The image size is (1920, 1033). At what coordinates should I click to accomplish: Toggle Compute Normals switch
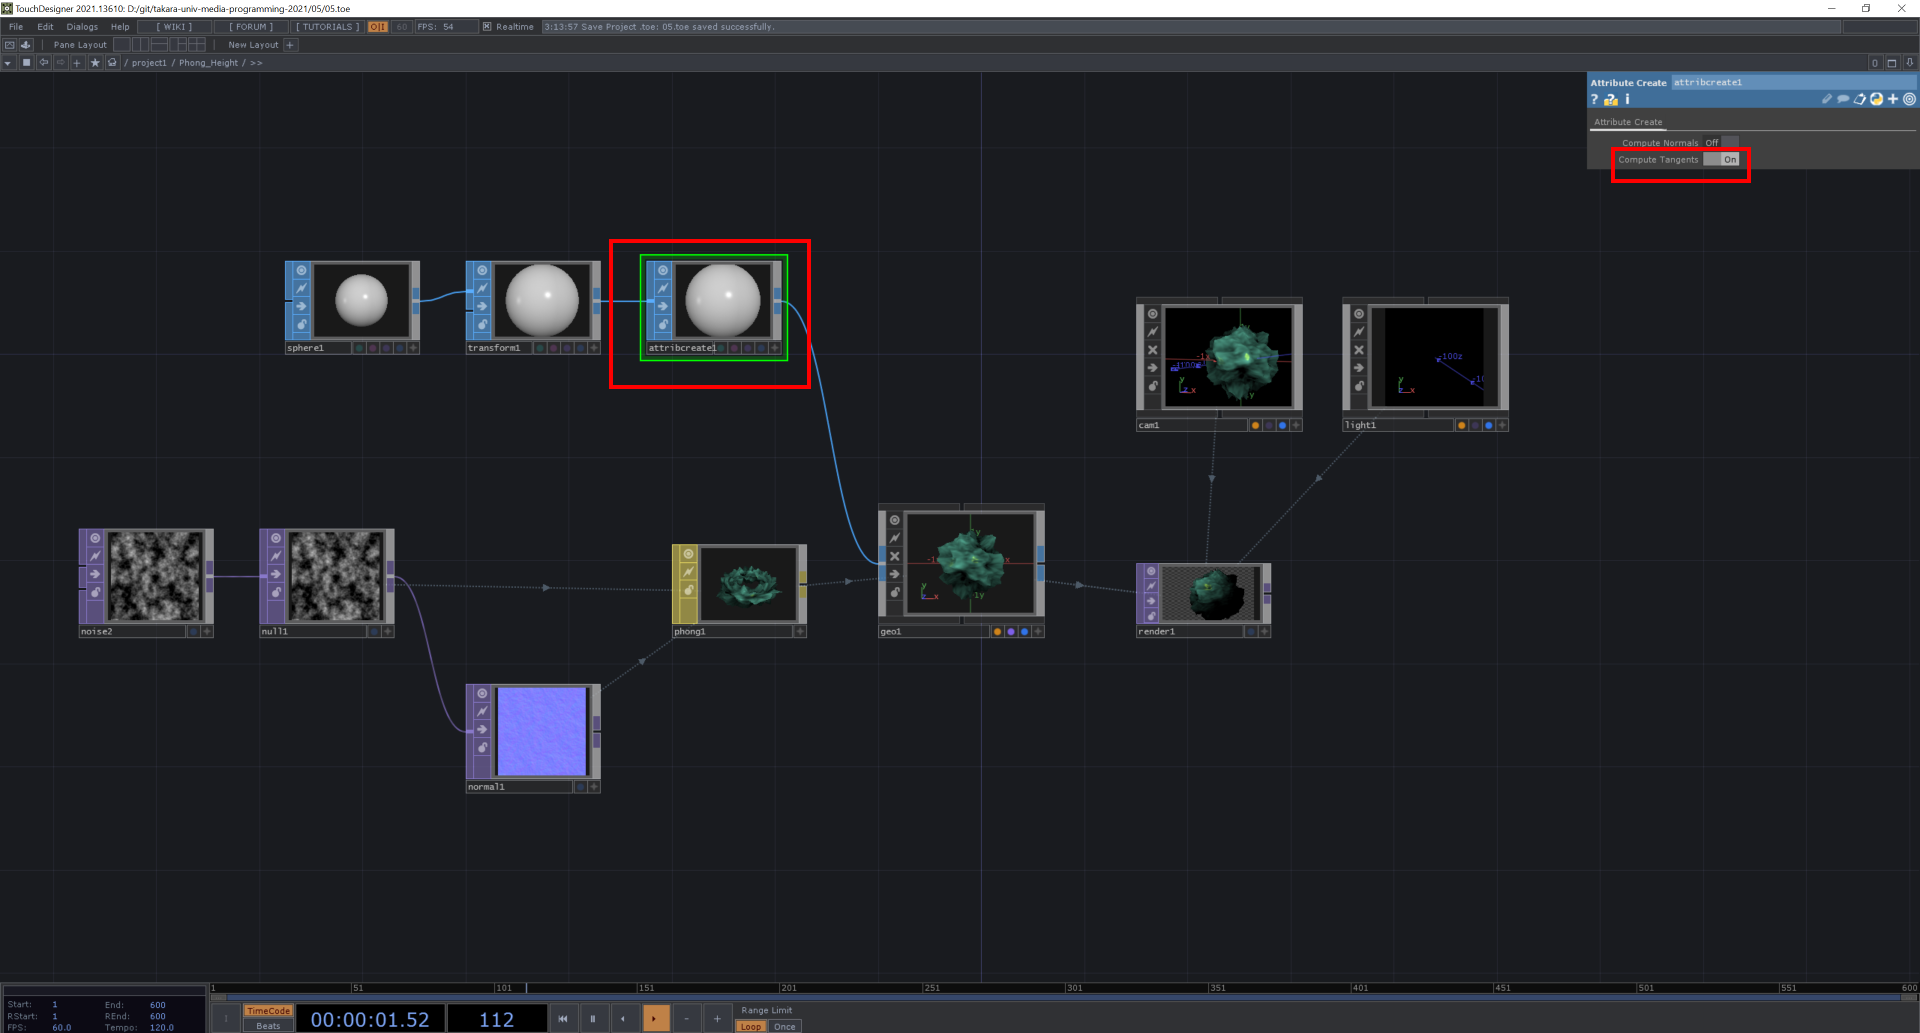point(1721,143)
